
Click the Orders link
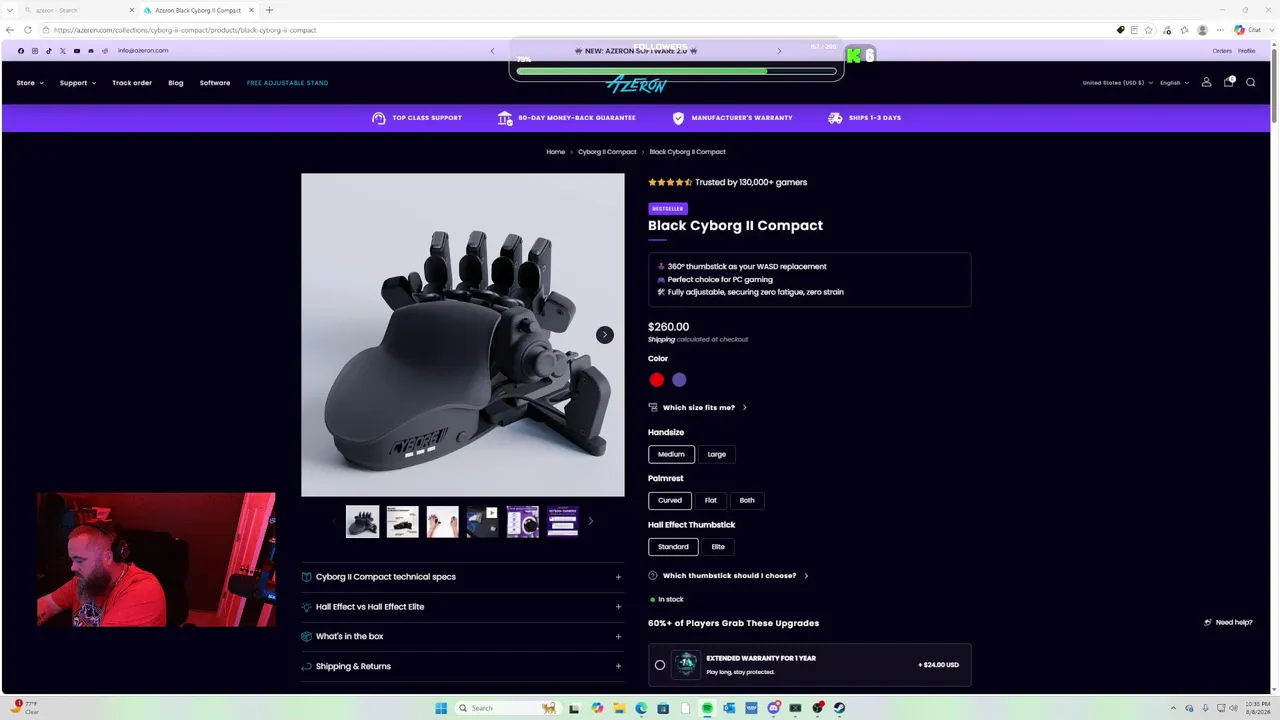click(x=1222, y=51)
